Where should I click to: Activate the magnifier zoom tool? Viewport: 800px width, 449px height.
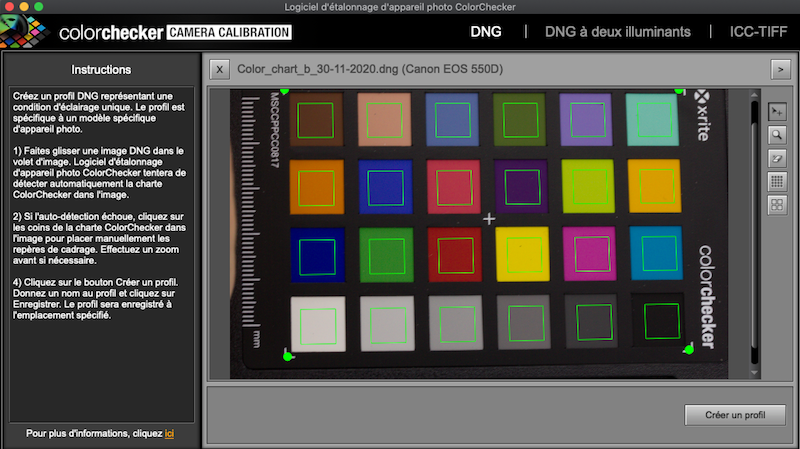point(777,135)
